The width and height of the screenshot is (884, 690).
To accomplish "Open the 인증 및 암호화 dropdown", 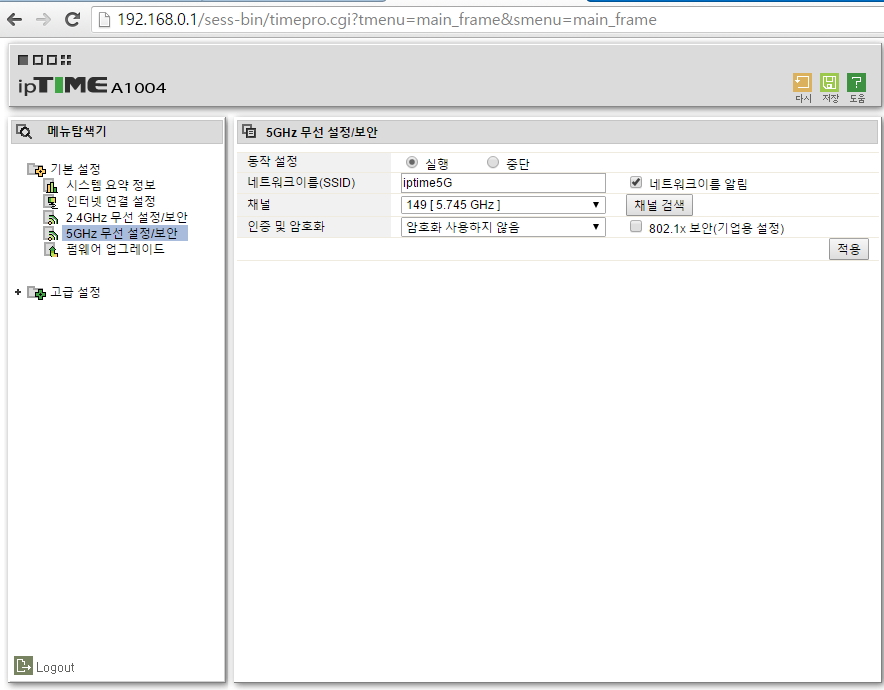I will (x=503, y=227).
